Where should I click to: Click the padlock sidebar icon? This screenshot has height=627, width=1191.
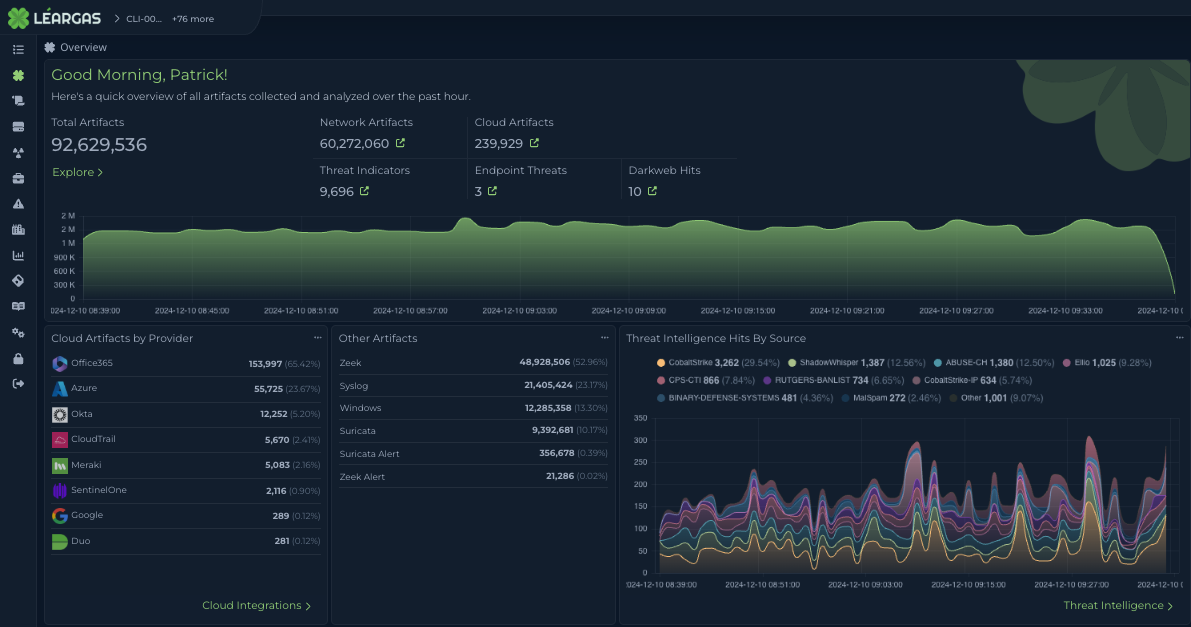pyautogui.click(x=18, y=358)
